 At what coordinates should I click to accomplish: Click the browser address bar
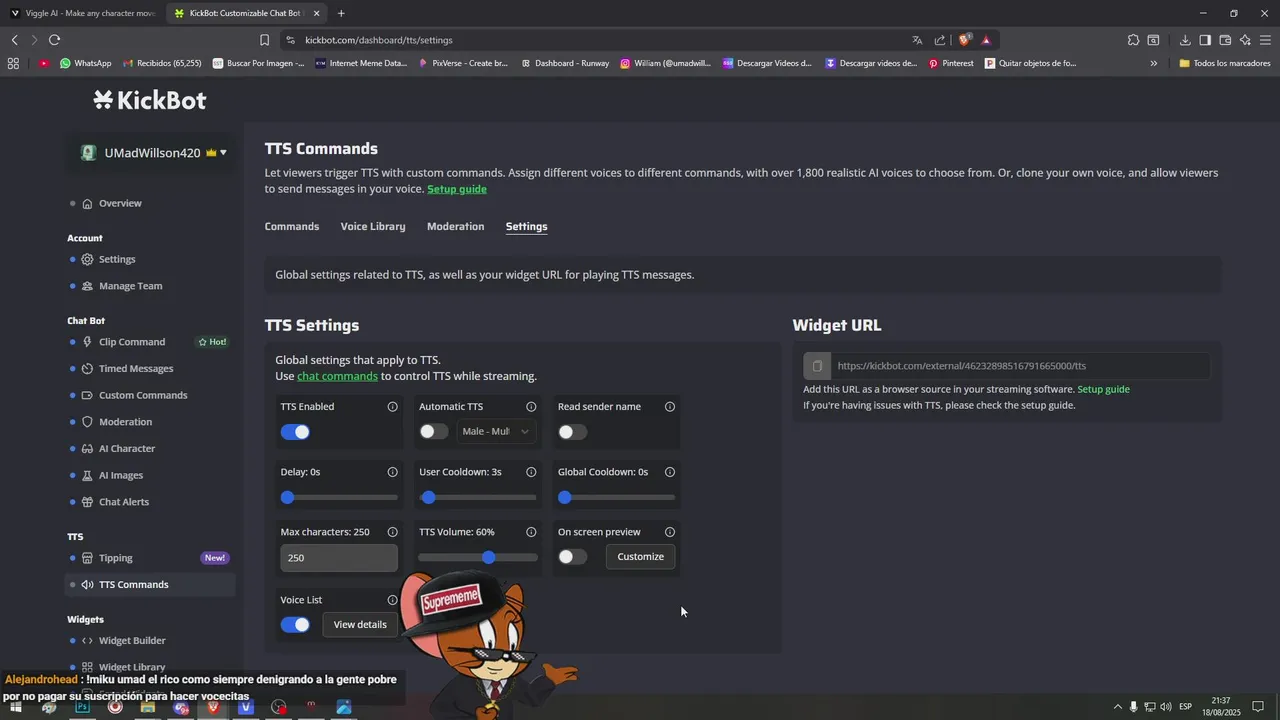click(x=600, y=40)
